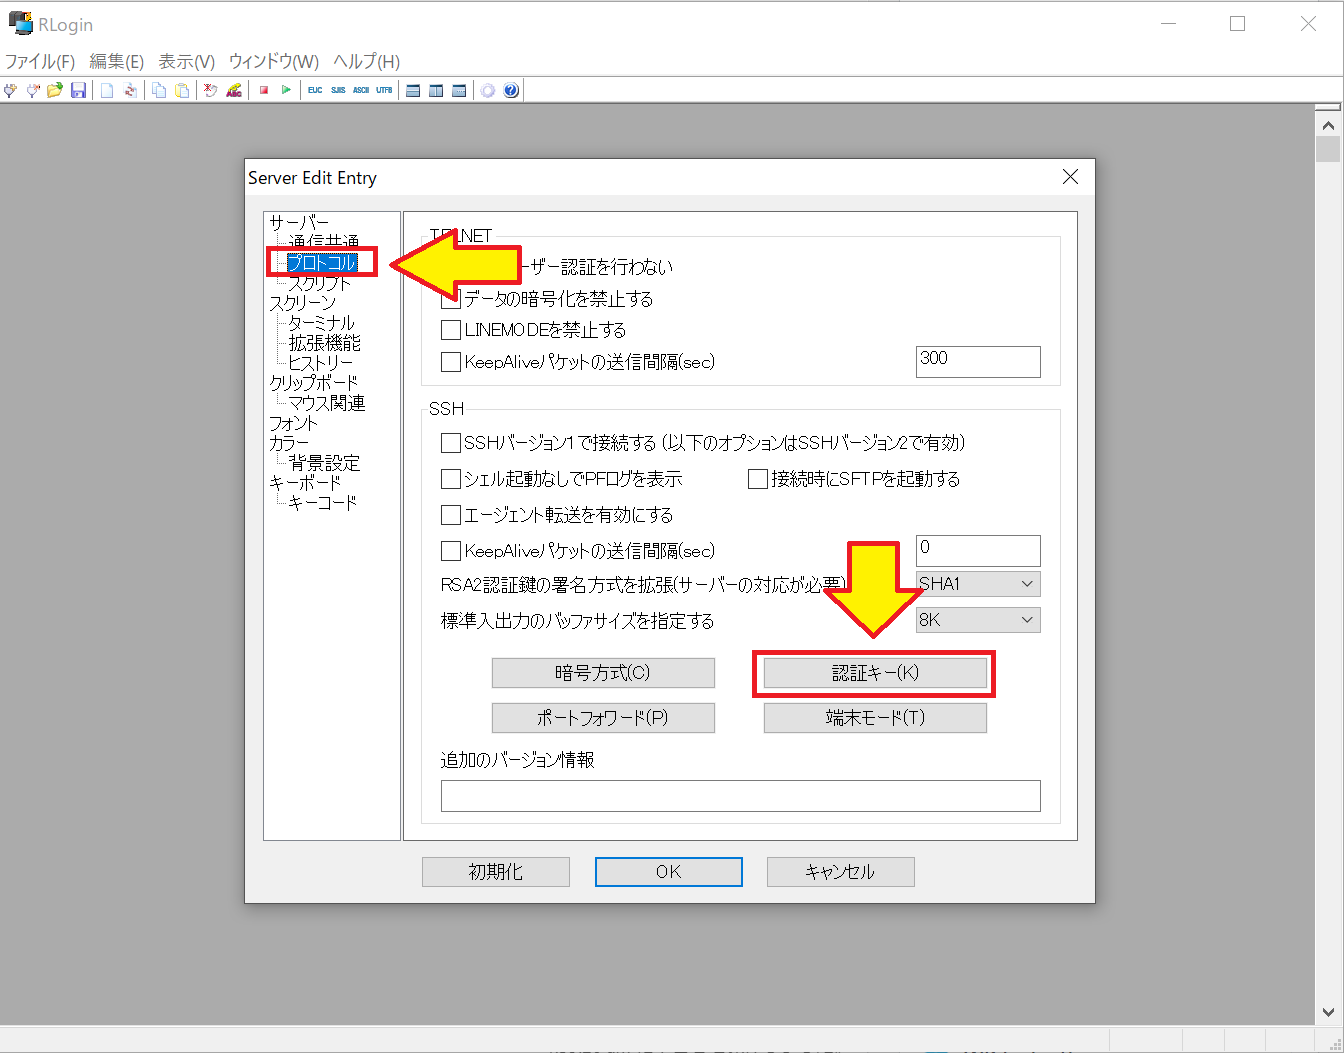Open a saved session via the folder icon
The height and width of the screenshot is (1053, 1344).
click(55, 90)
